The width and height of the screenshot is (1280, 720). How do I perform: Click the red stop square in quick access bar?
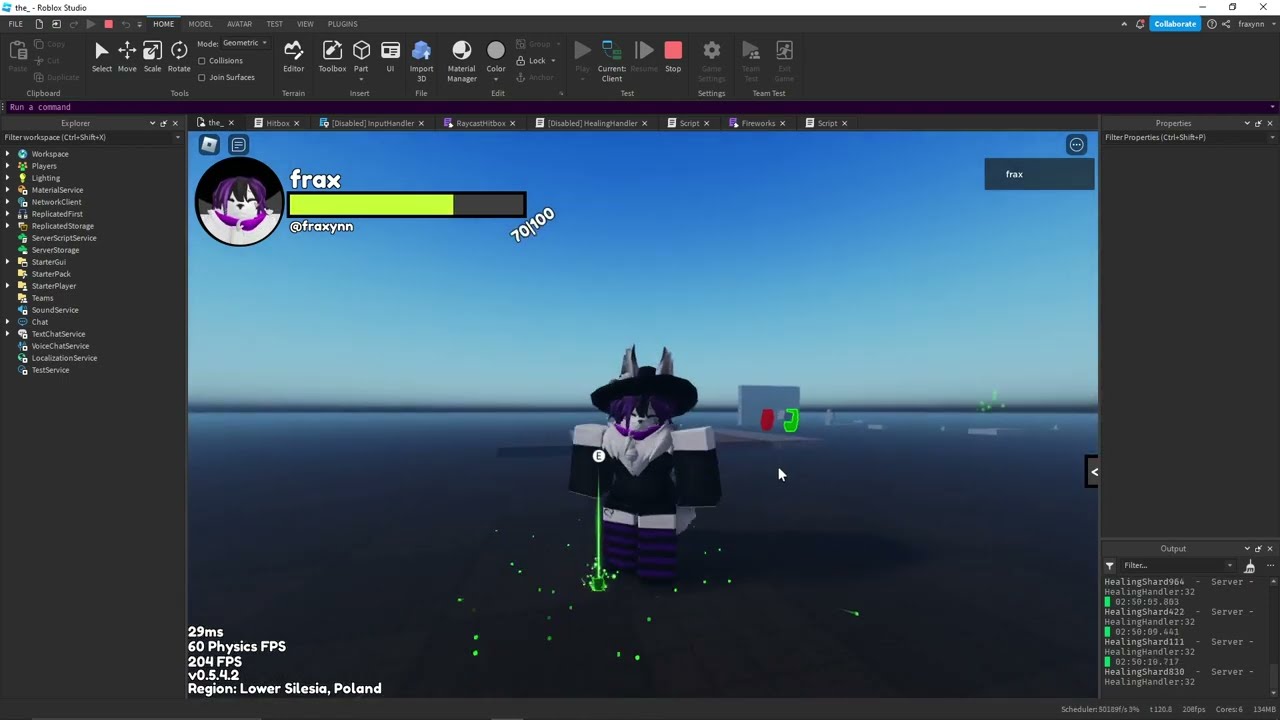click(x=109, y=24)
